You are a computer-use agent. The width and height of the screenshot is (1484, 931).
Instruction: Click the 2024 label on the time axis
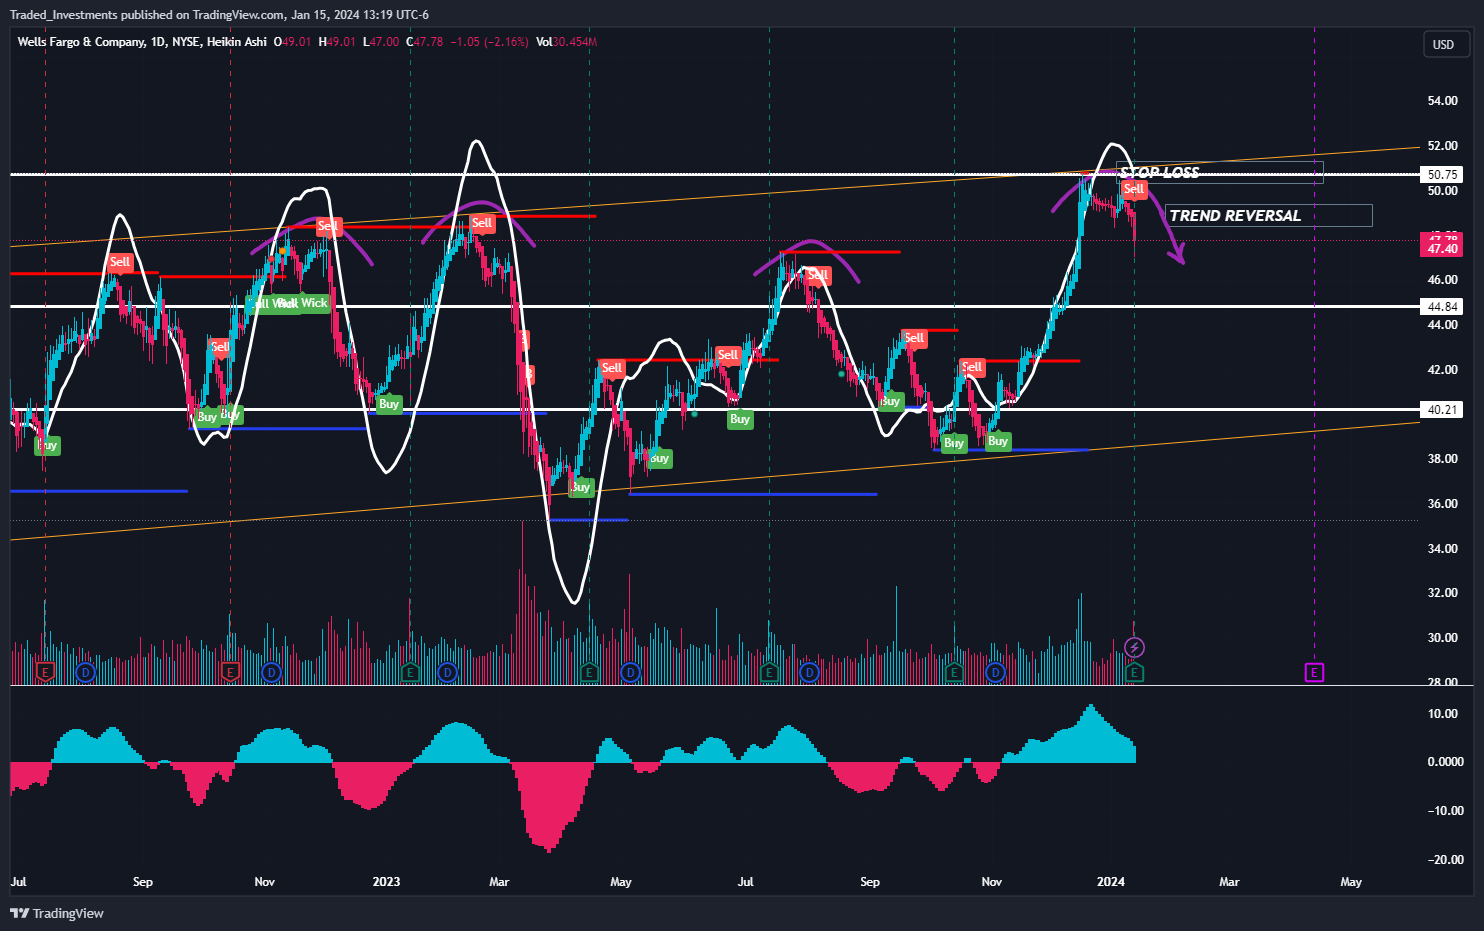tap(1110, 882)
